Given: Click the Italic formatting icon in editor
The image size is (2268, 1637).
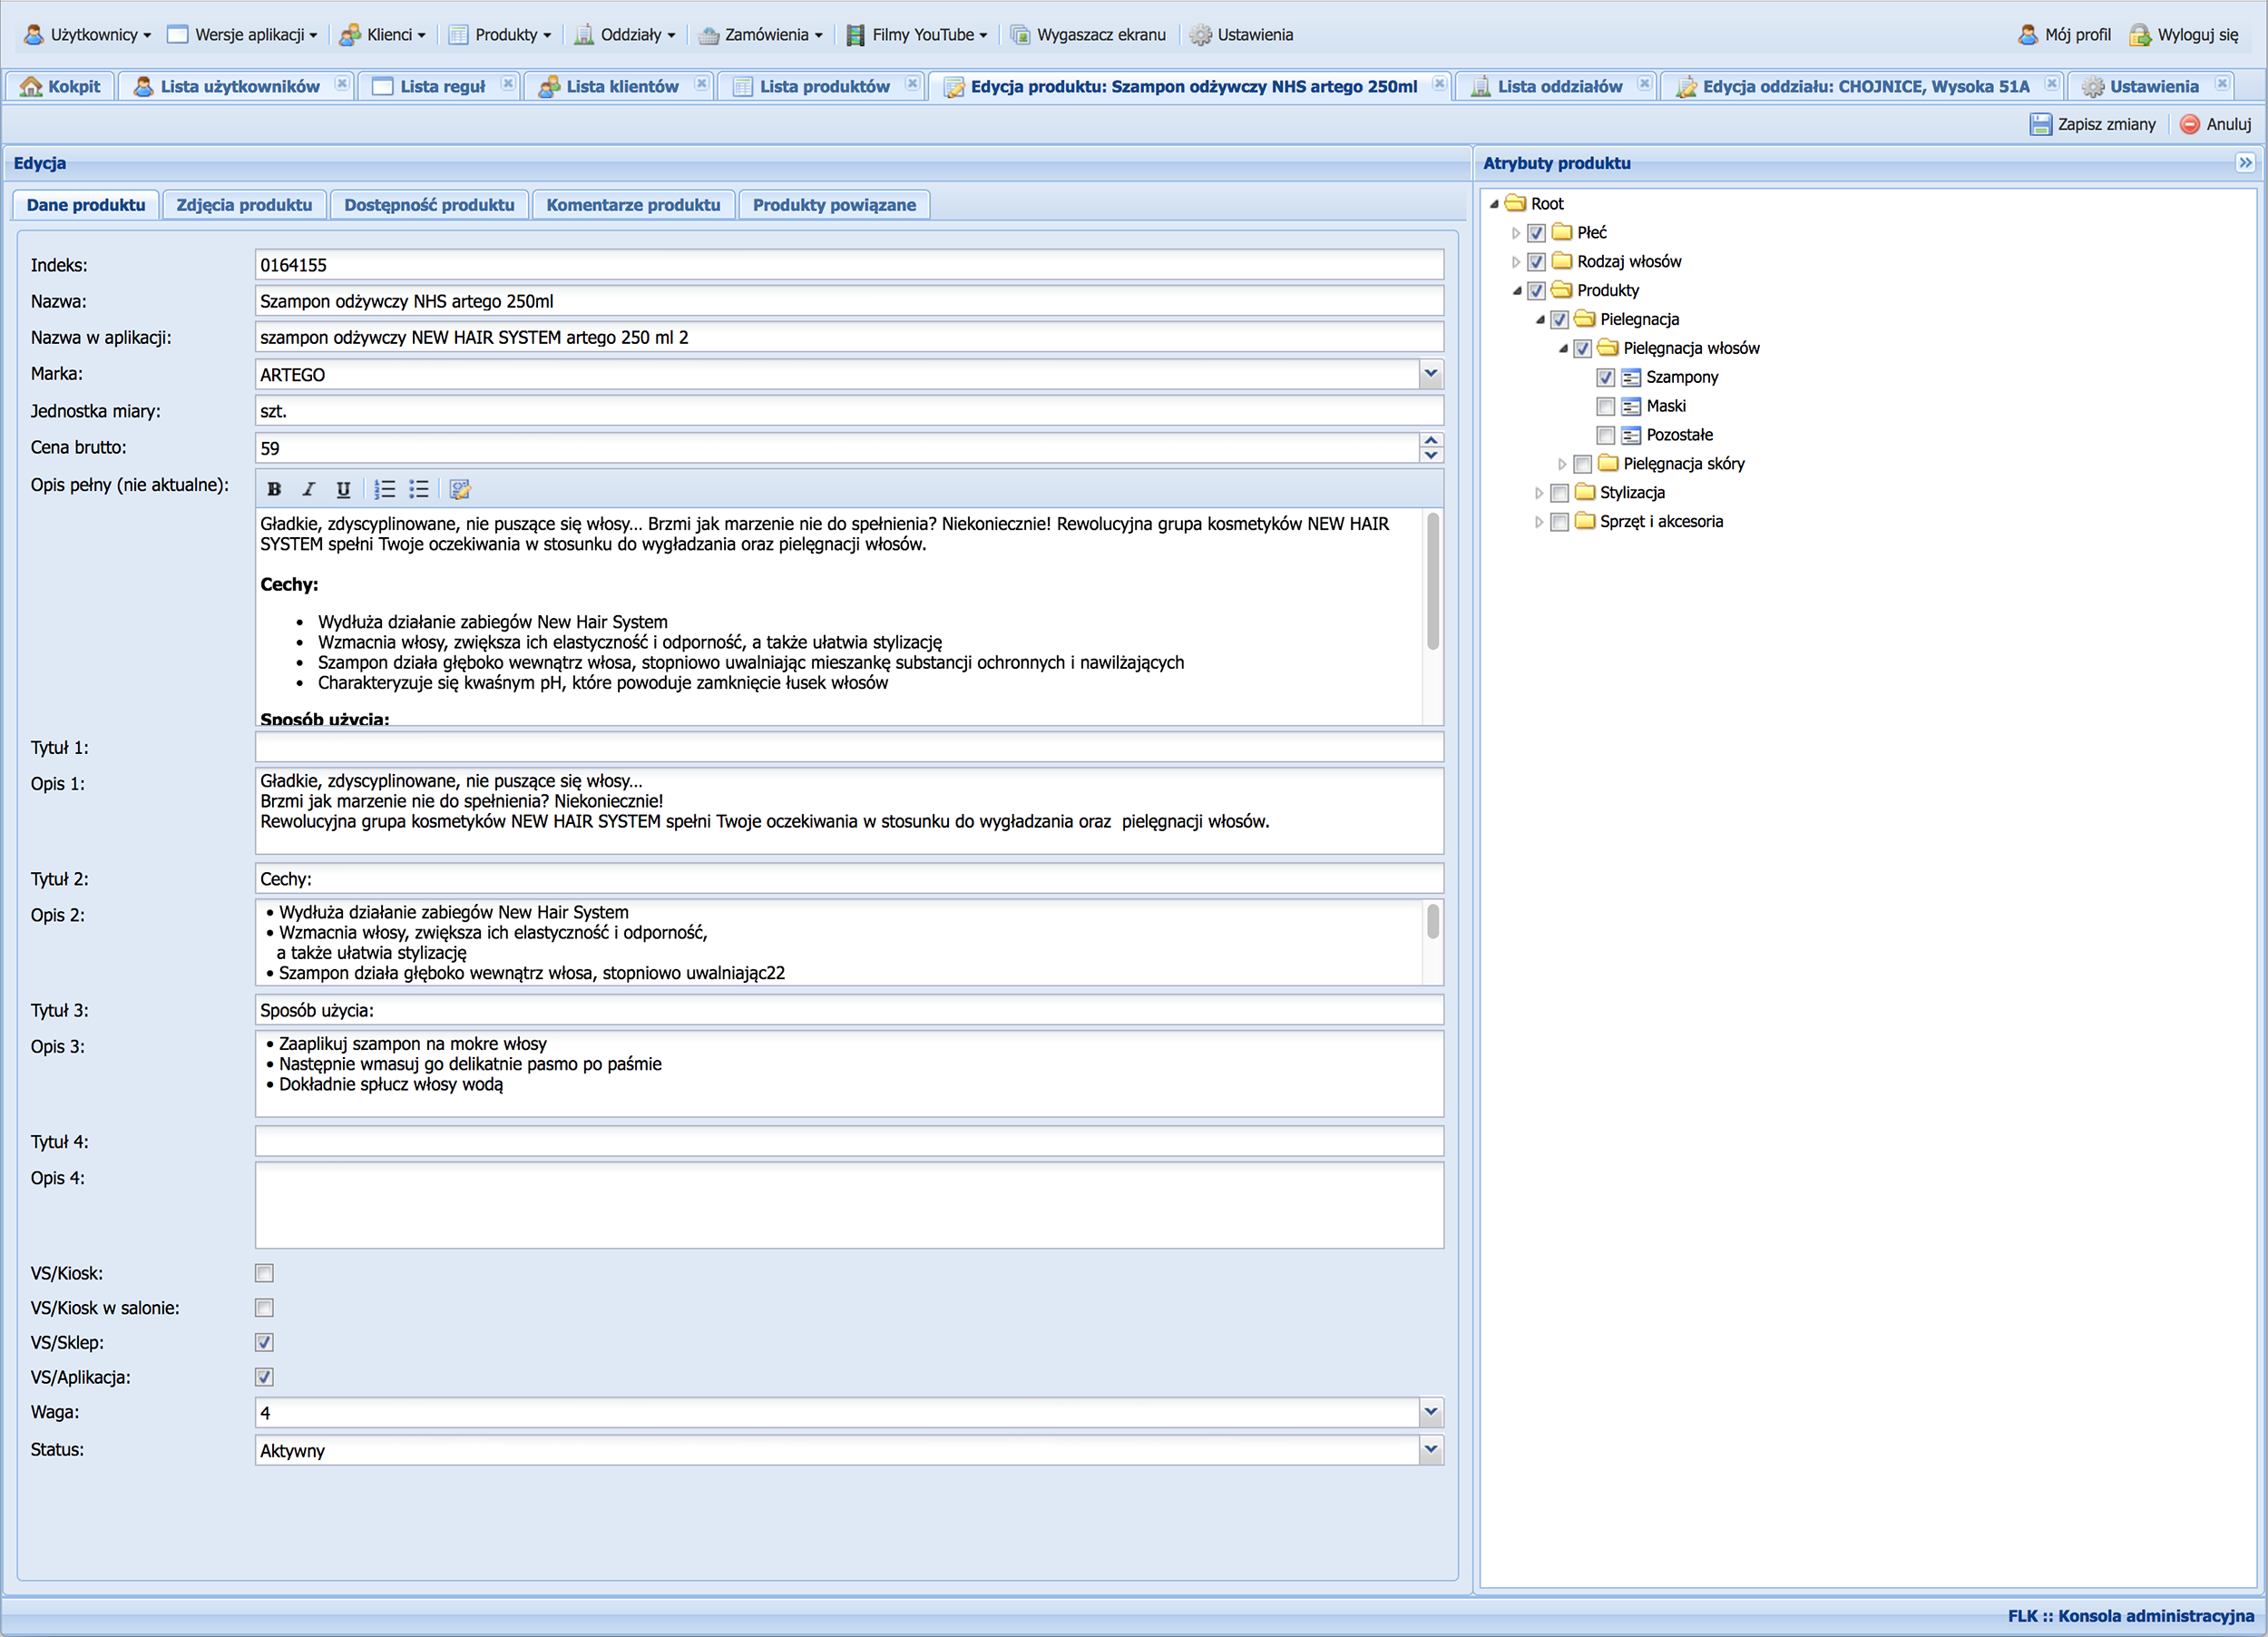Looking at the screenshot, I should pyautogui.click(x=309, y=489).
